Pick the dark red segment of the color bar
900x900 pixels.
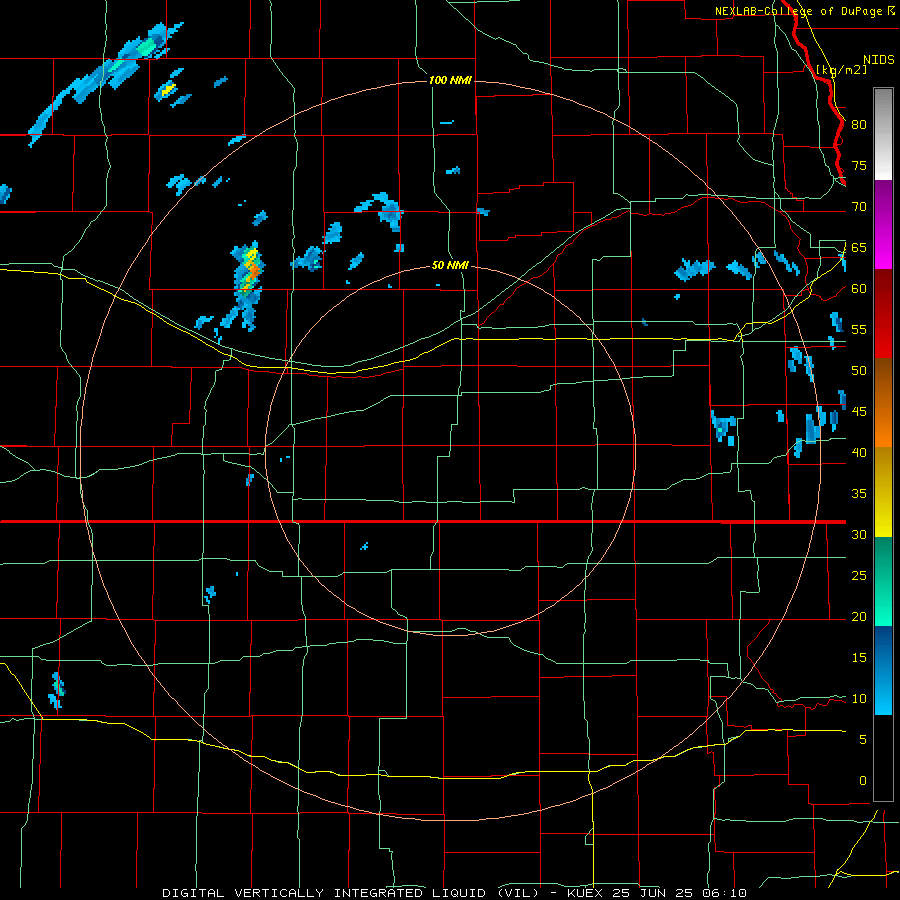pos(883,314)
